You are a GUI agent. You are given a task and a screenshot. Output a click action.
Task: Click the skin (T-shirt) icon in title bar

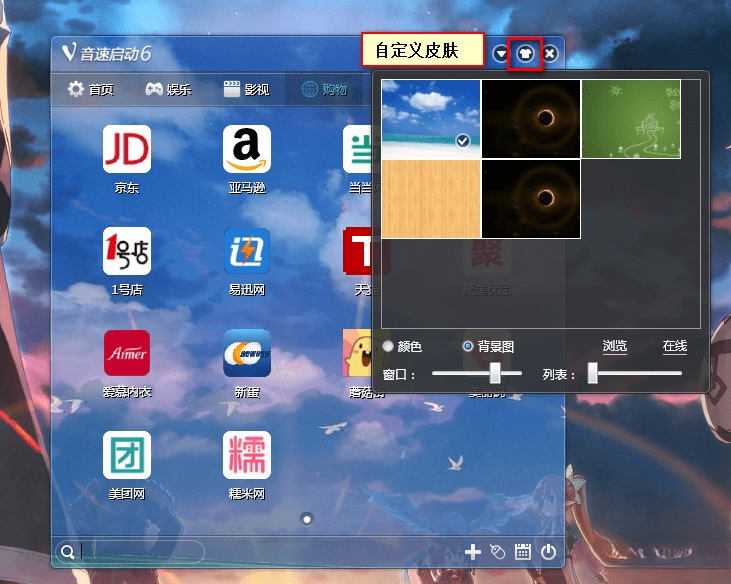click(x=525, y=54)
